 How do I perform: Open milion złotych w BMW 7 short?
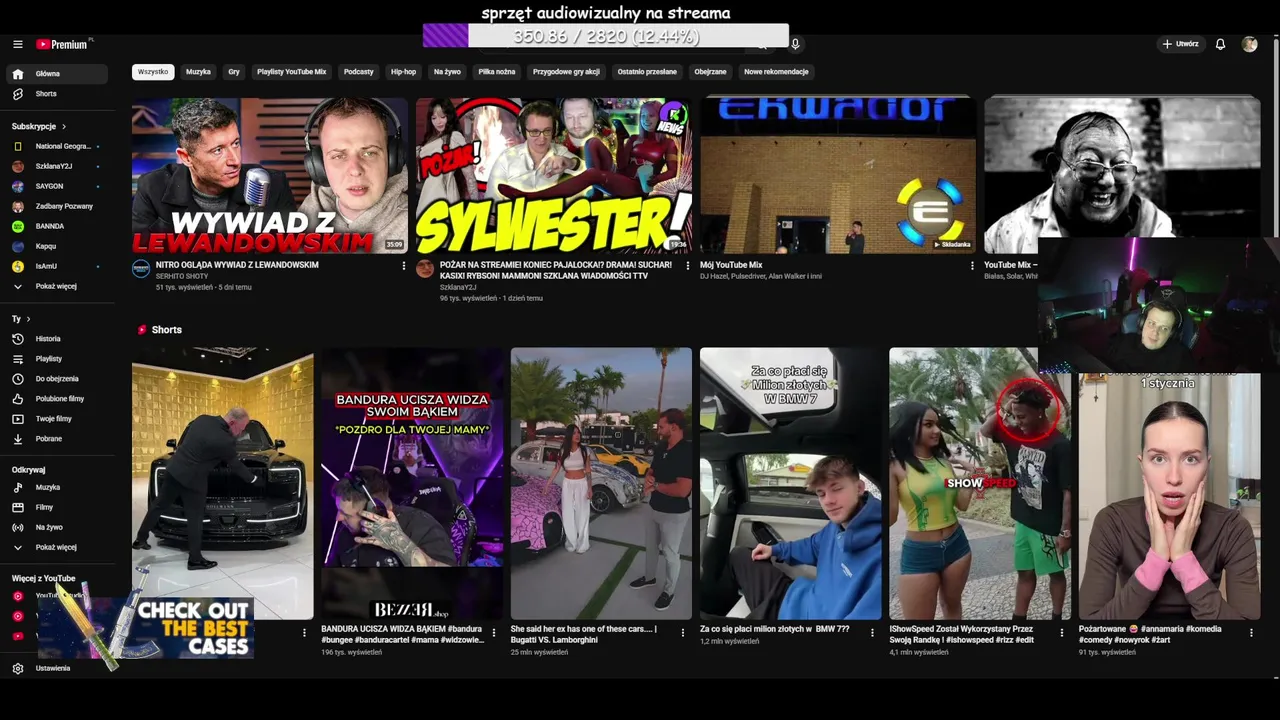tap(791, 484)
